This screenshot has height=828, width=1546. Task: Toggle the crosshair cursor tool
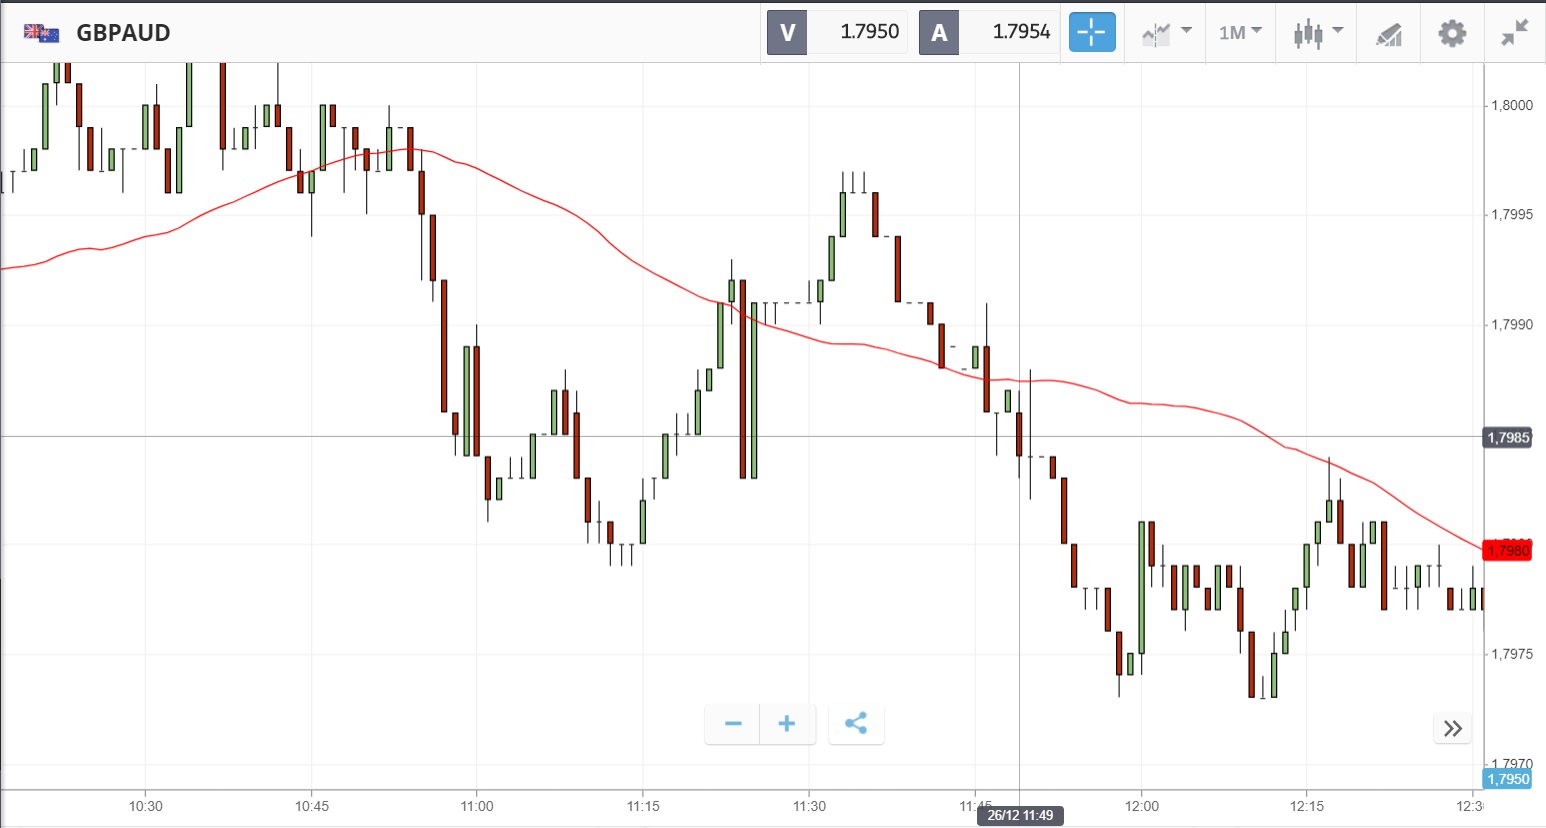coord(1091,32)
